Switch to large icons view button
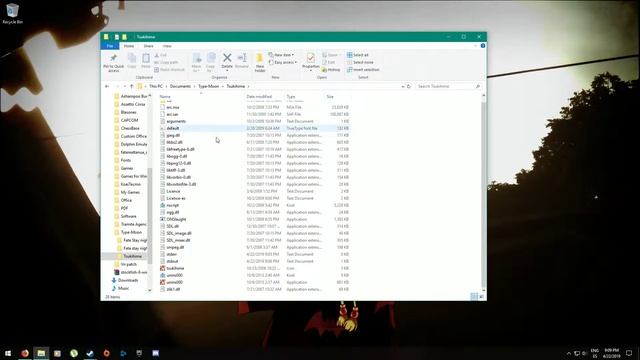 pos(482,297)
